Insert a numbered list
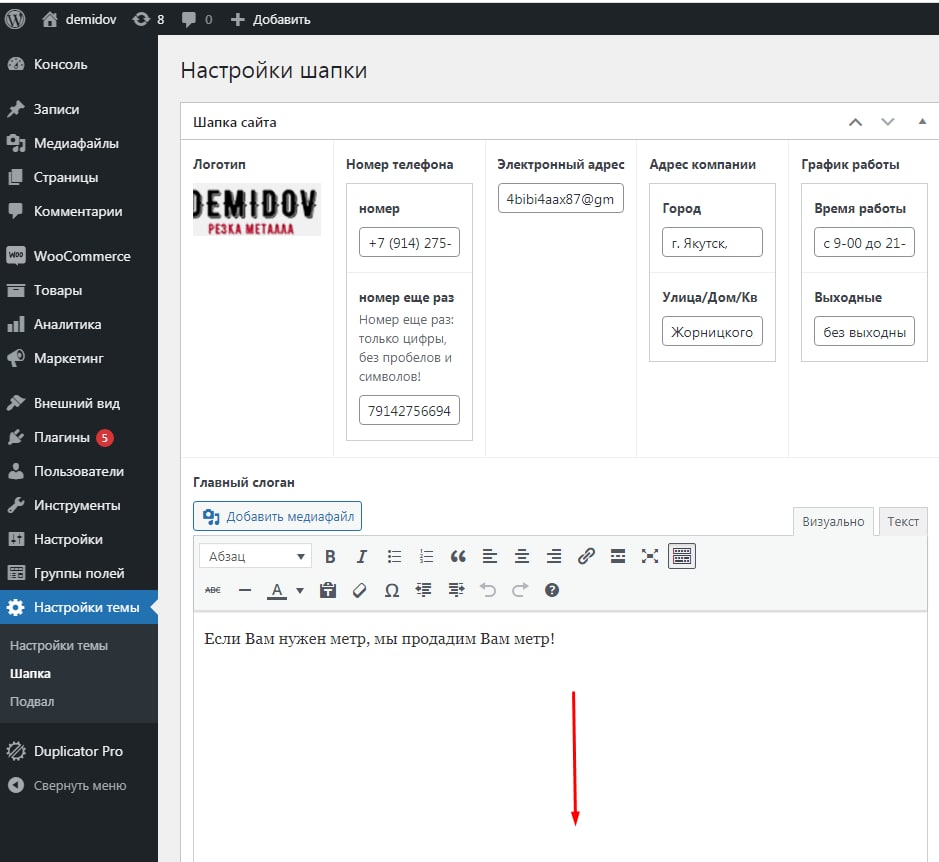This screenshot has height=862, width=939. coord(426,556)
